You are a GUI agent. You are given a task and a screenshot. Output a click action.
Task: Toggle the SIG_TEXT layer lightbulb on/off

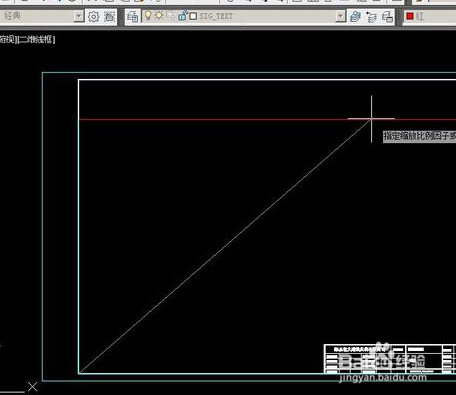148,15
